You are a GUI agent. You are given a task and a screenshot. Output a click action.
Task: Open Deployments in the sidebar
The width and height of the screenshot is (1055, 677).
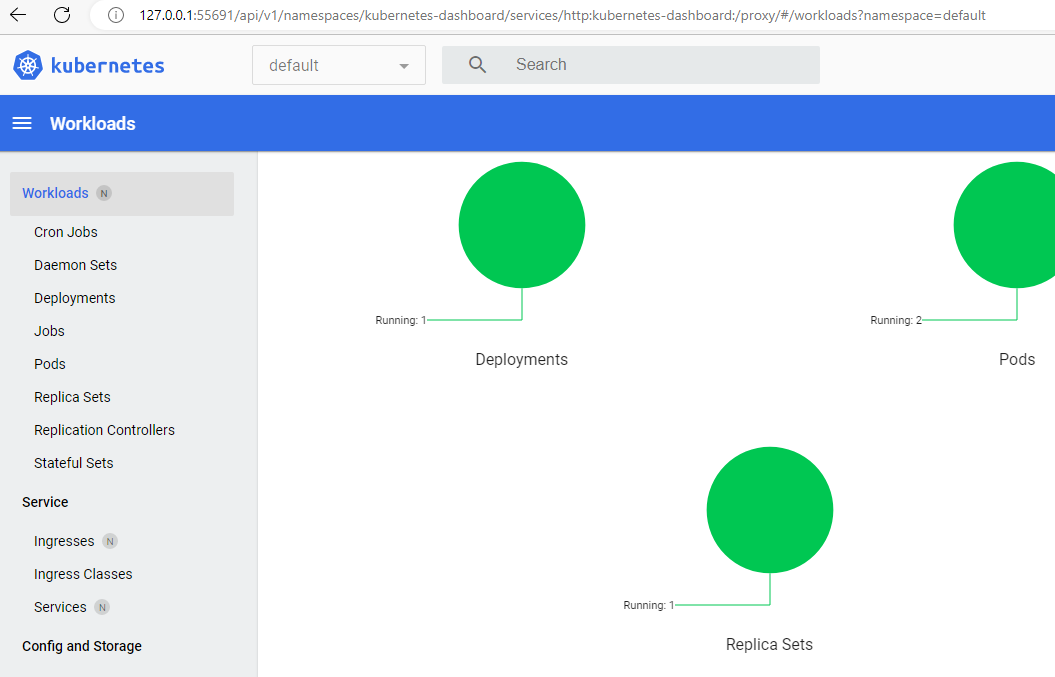(x=75, y=298)
